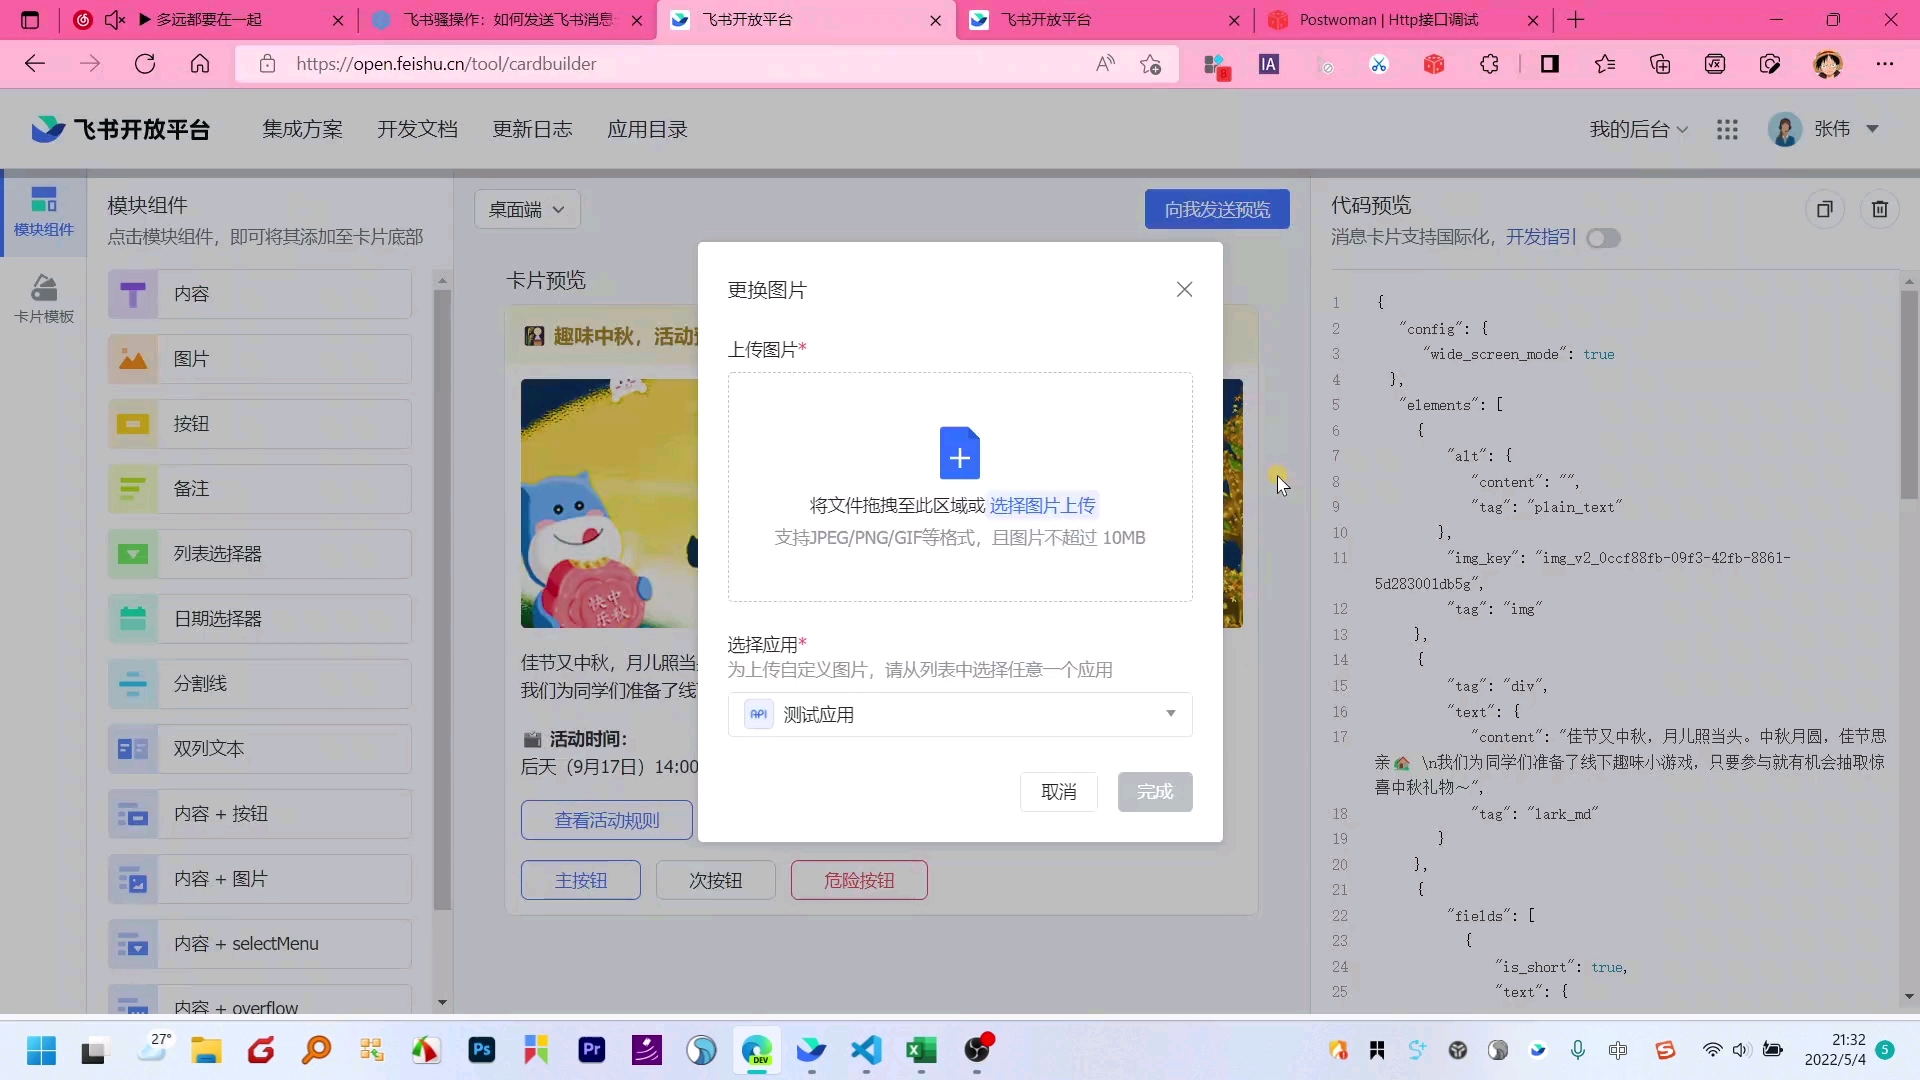Open Windows Start menu
Image resolution: width=1920 pixels, height=1080 pixels.
click(x=41, y=1050)
